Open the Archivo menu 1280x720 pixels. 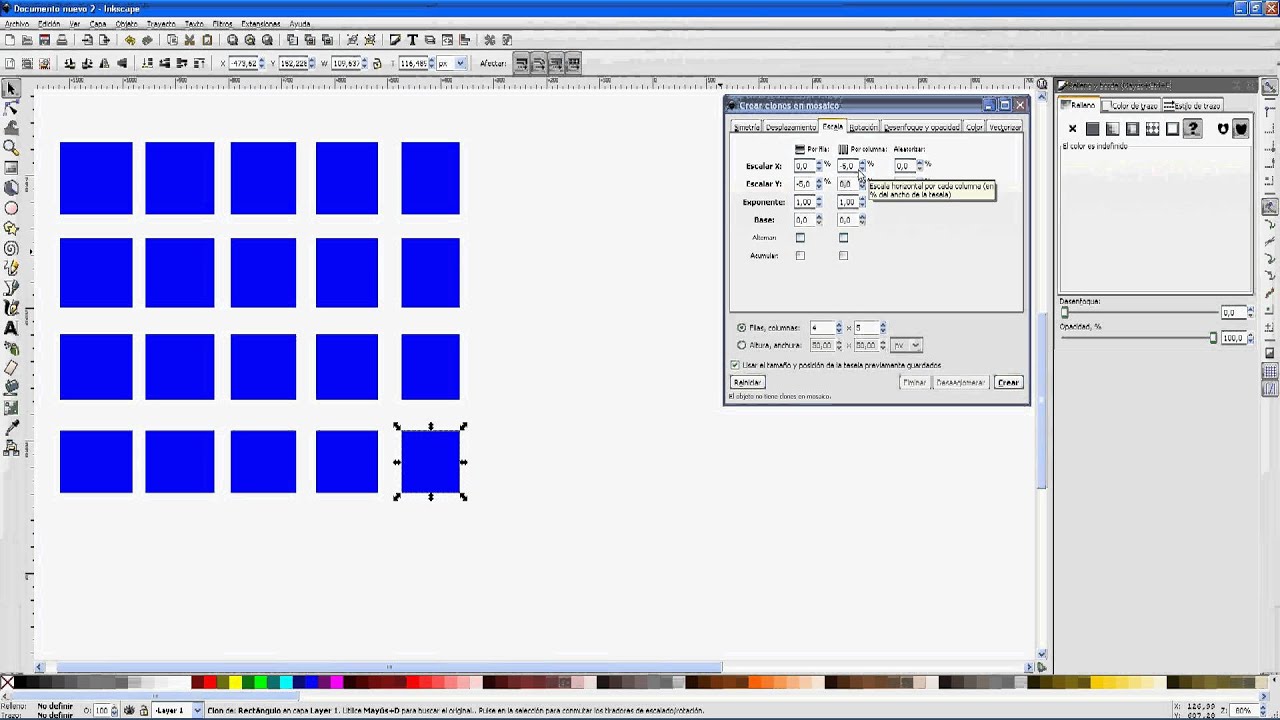click(x=17, y=23)
